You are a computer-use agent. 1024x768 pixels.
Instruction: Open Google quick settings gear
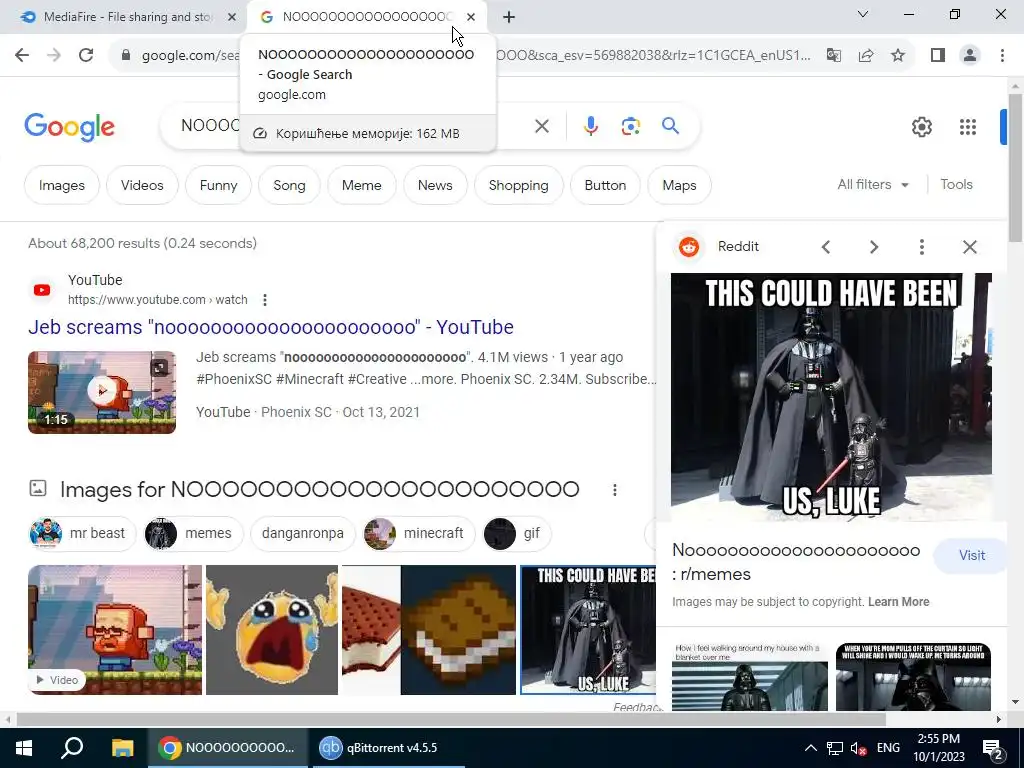tap(921, 127)
